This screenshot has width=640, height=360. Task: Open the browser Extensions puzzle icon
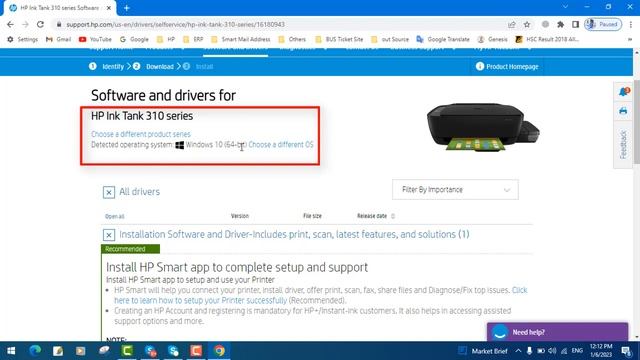[560, 24]
